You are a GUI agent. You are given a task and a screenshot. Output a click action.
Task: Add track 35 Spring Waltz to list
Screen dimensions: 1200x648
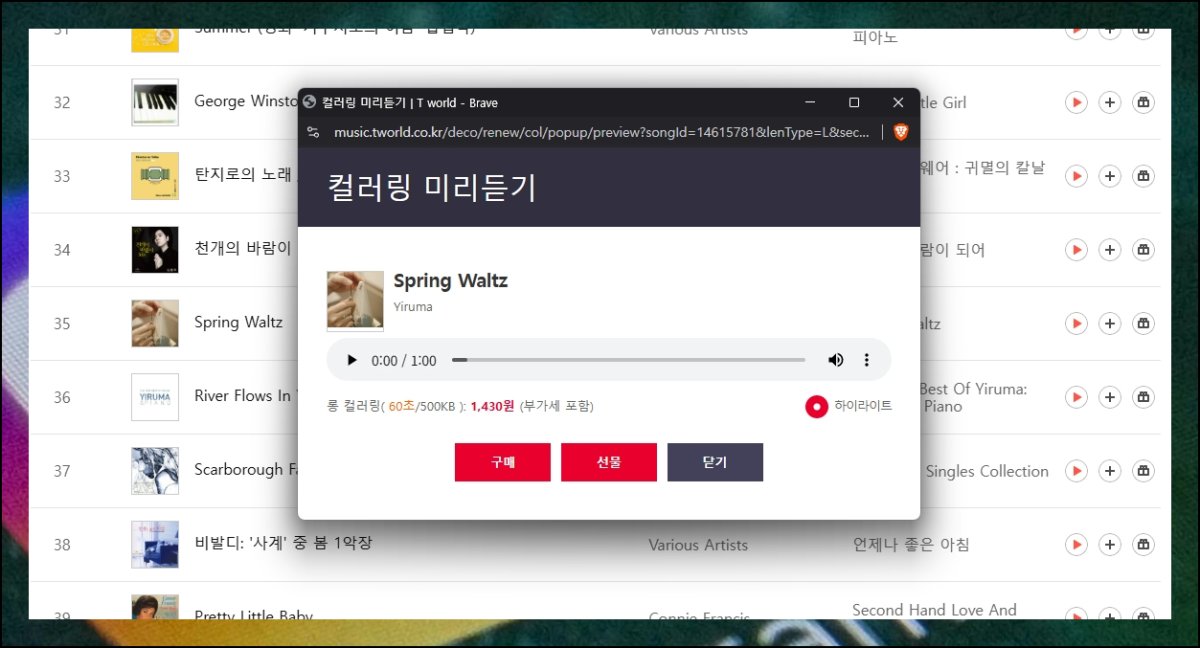pyautogui.click(x=1109, y=323)
